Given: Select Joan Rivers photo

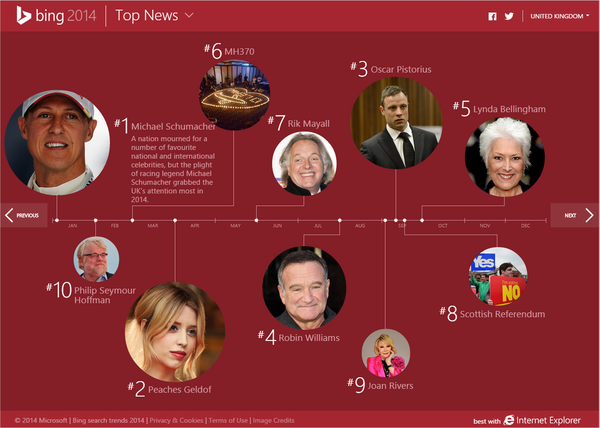Looking at the screenshot, I should (386, 353).
